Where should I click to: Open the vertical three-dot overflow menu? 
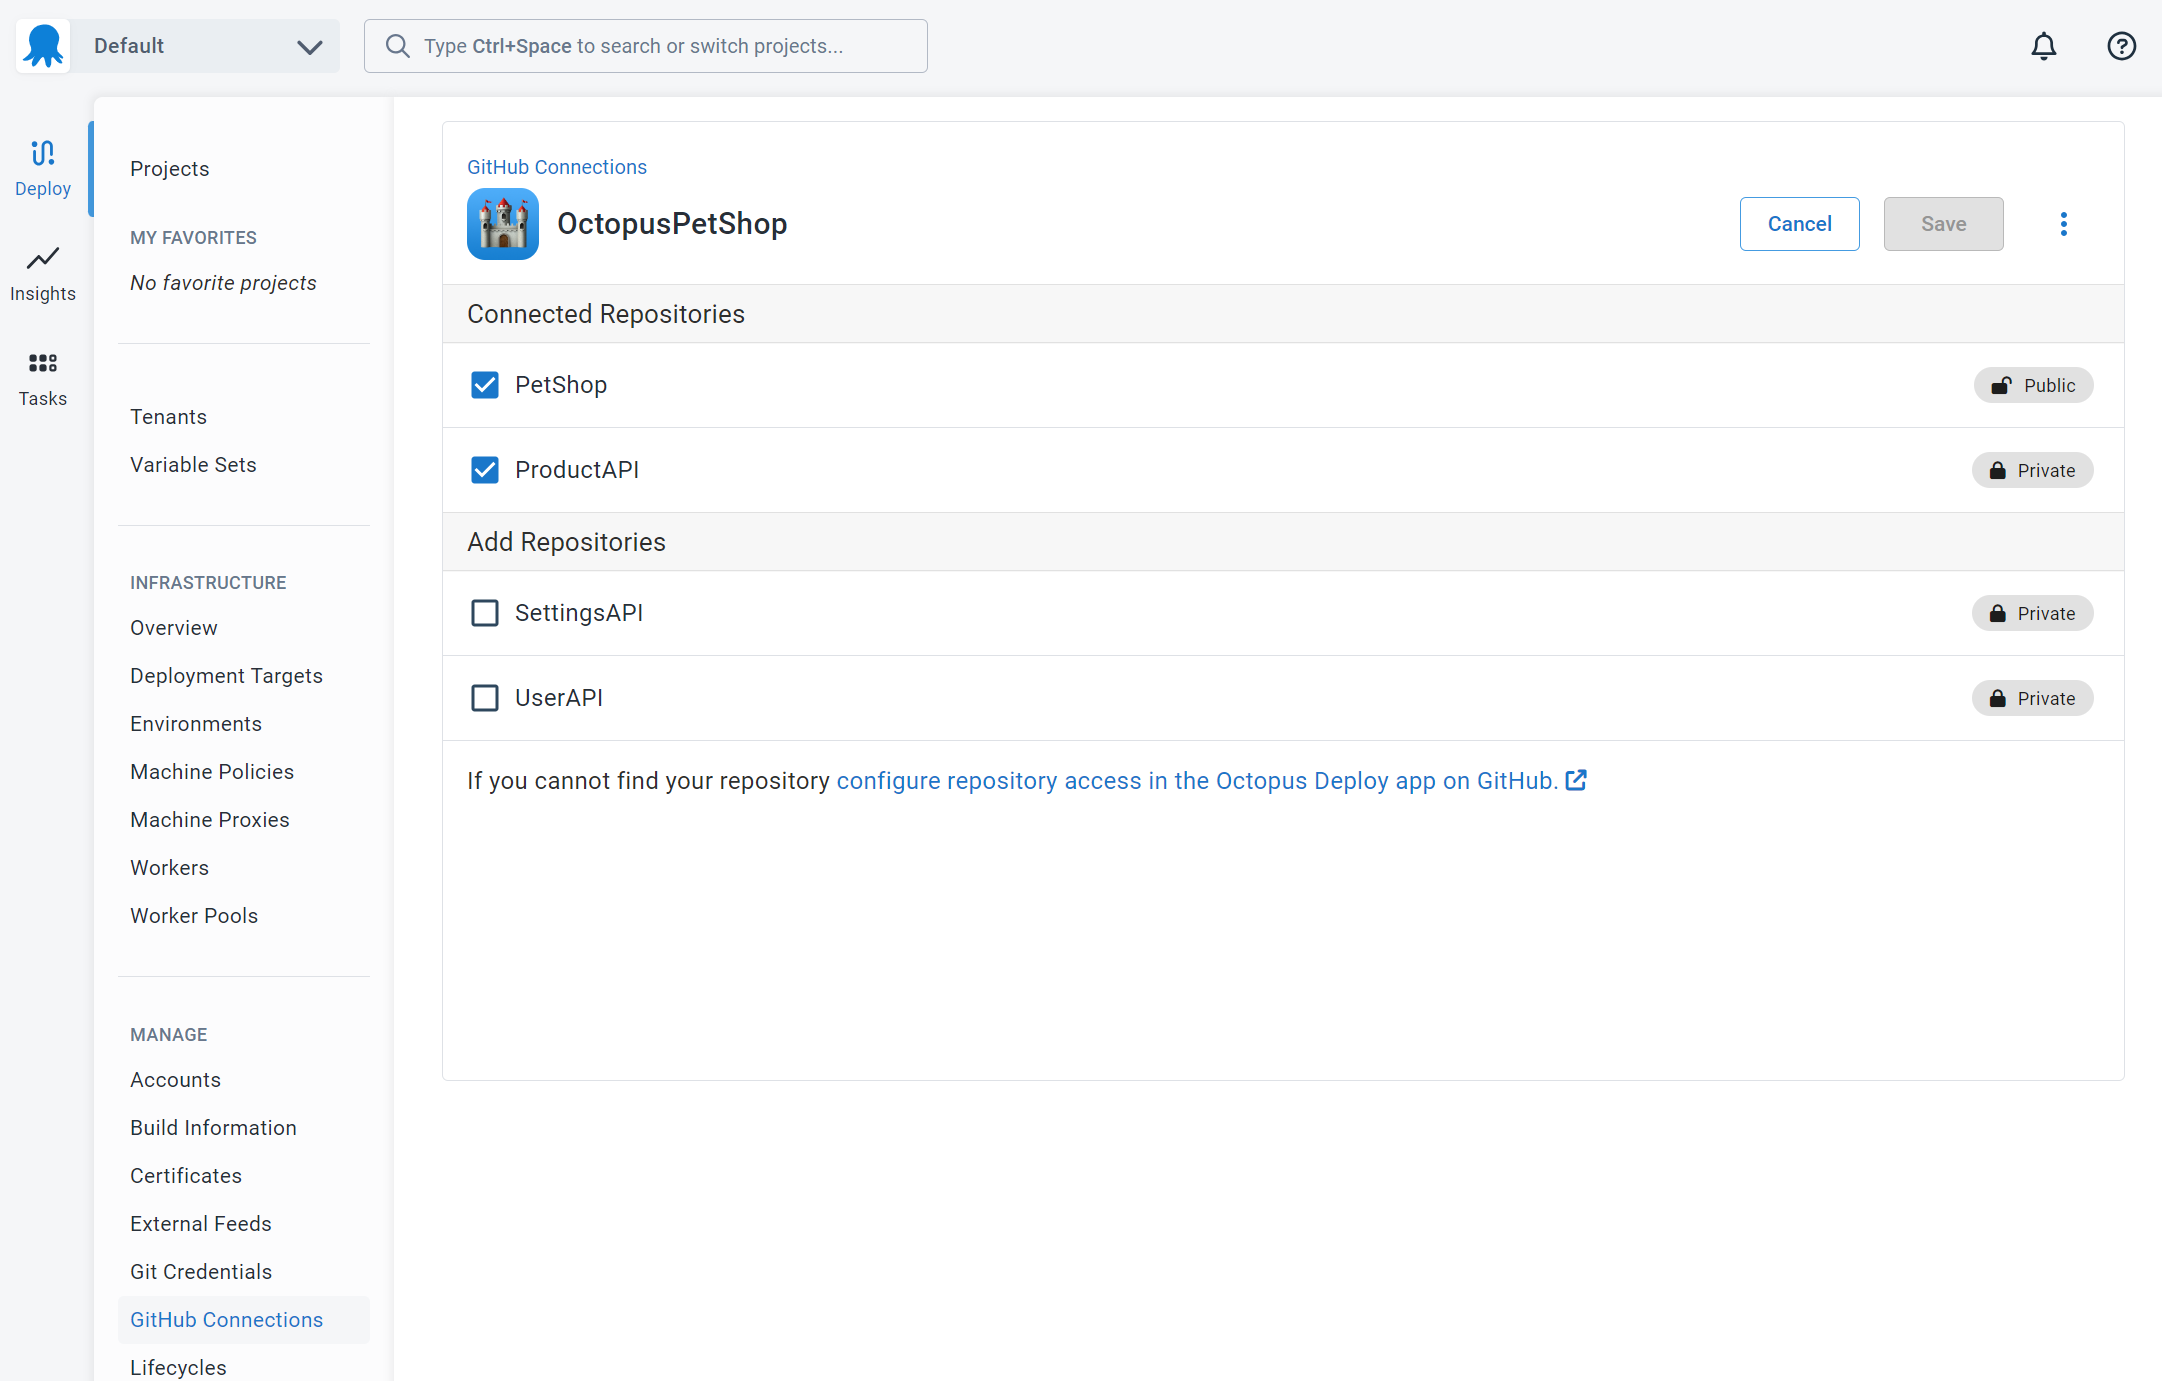click(x=2063, y=224)
